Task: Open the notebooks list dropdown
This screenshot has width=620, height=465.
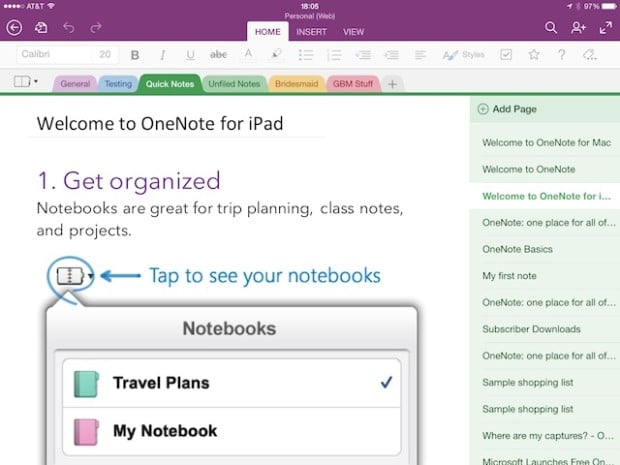Action: (x=25, y=82)
